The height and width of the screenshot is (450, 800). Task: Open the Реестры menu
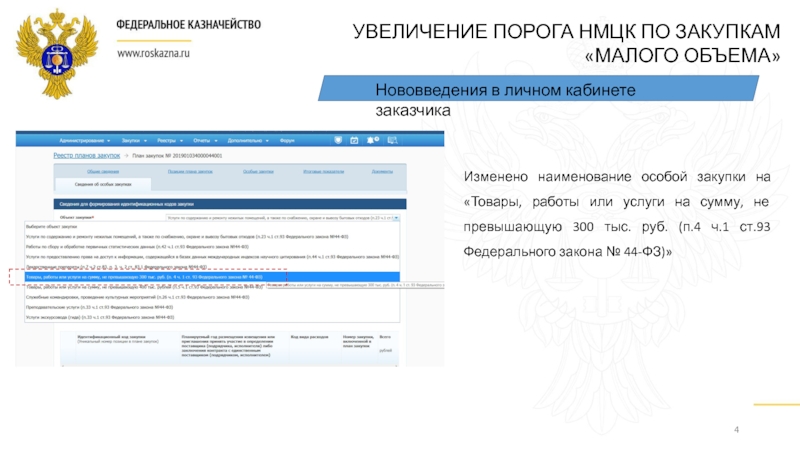click(x=170, y=140)
